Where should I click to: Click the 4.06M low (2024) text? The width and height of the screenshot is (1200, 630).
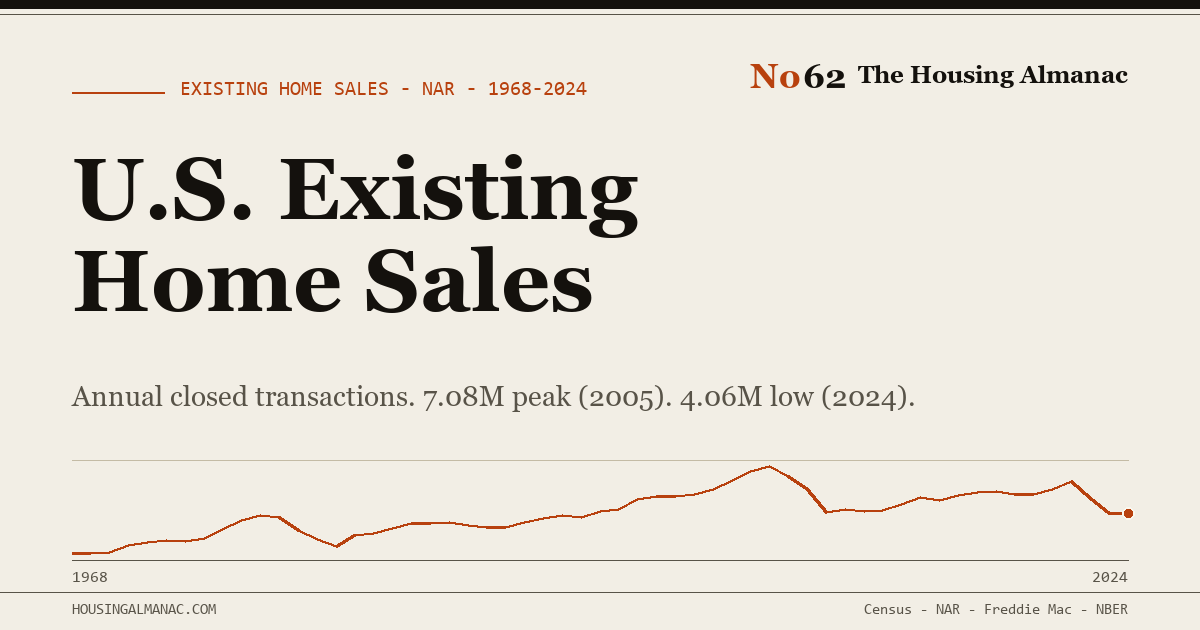pos(797,397)
